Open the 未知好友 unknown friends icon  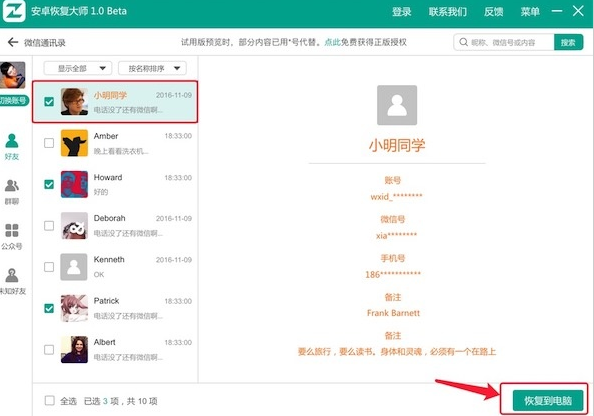[13, 281]
